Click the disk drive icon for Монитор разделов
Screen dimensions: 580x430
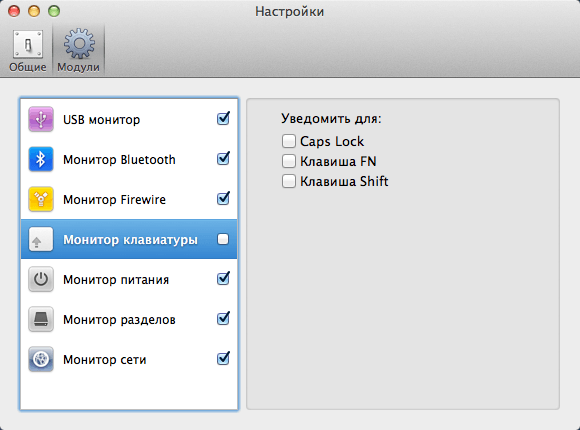(x=41, y=319)
